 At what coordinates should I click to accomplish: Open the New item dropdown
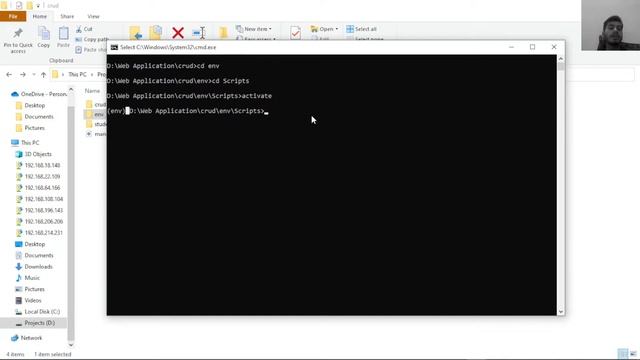pyautogui.click(x=254, y=29)
